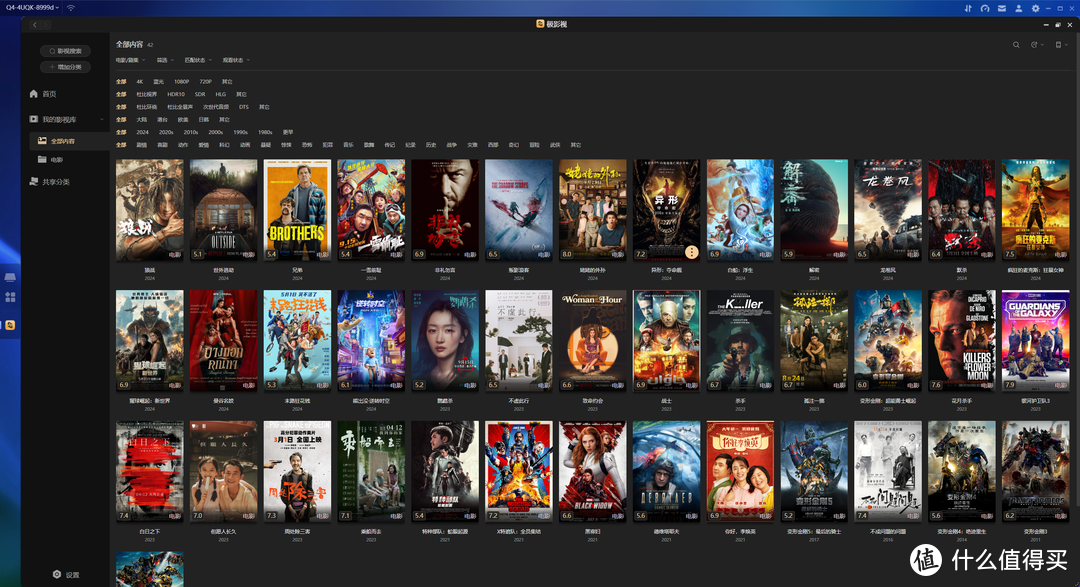Expand the 电影/剧集 dropdown

click(131, 60)
